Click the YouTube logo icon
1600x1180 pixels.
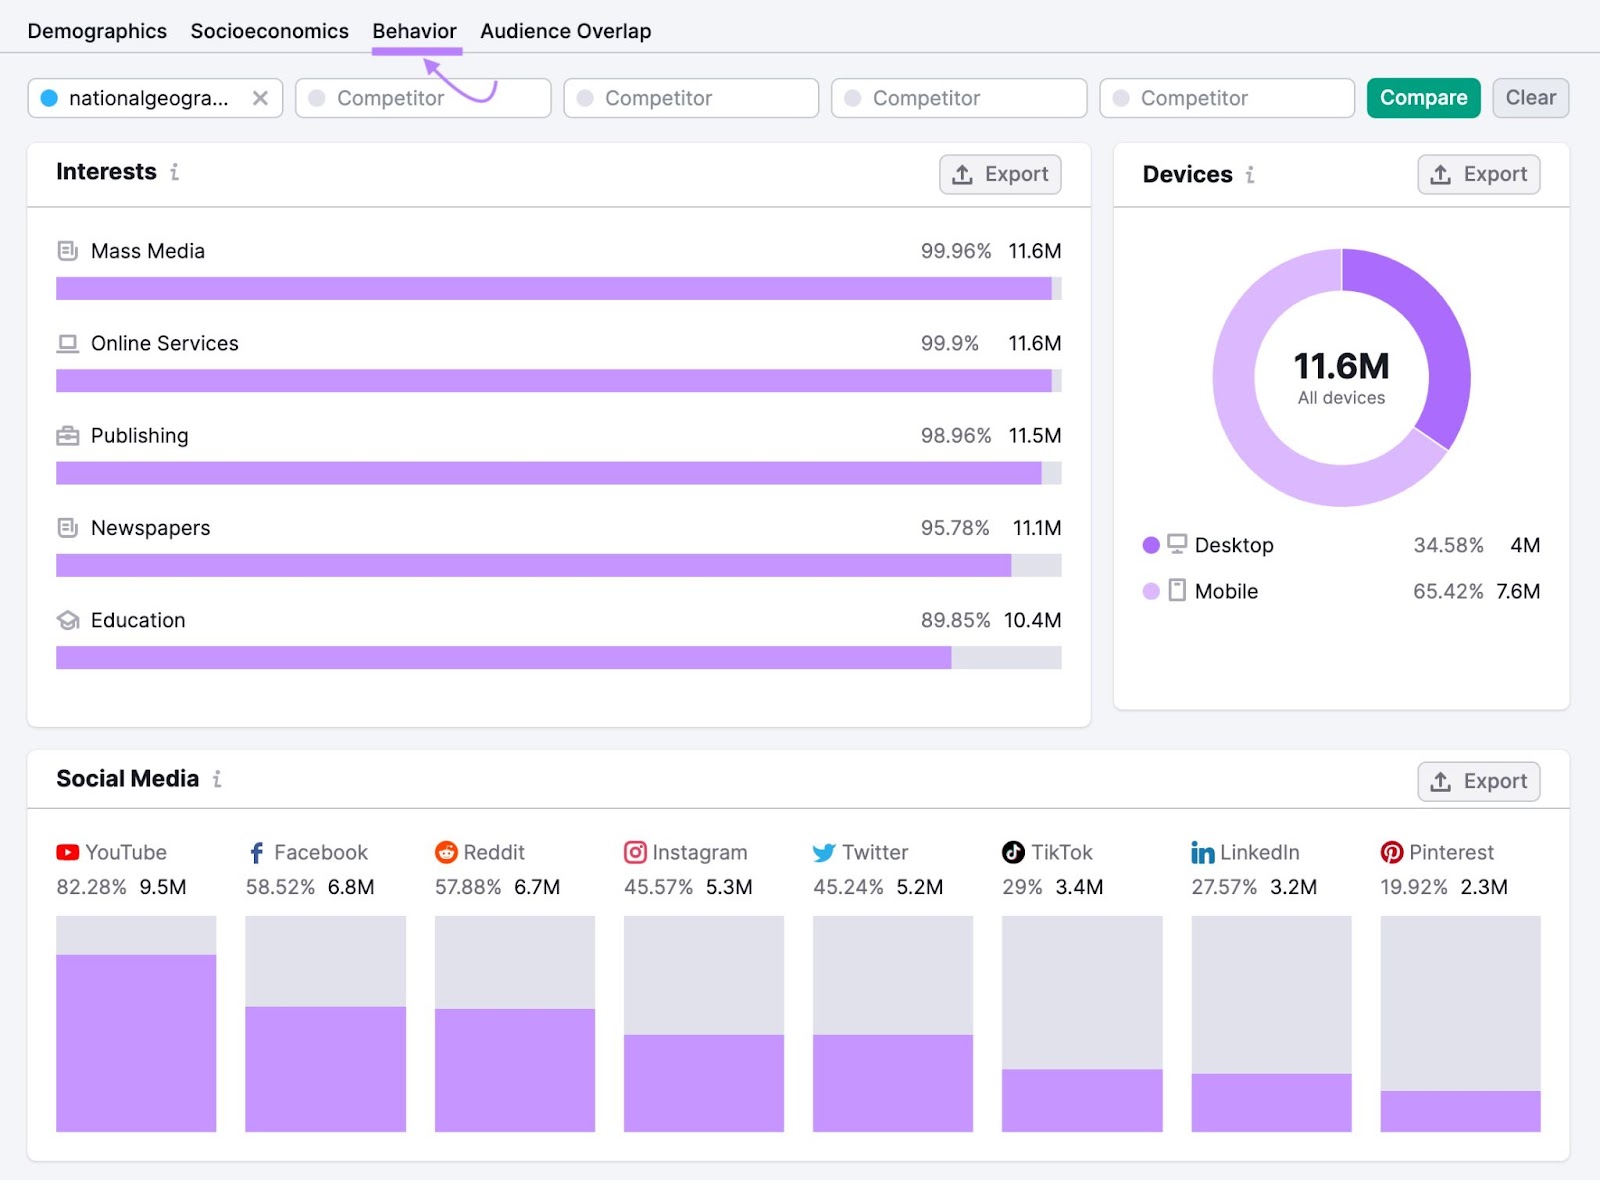point(67,852)
